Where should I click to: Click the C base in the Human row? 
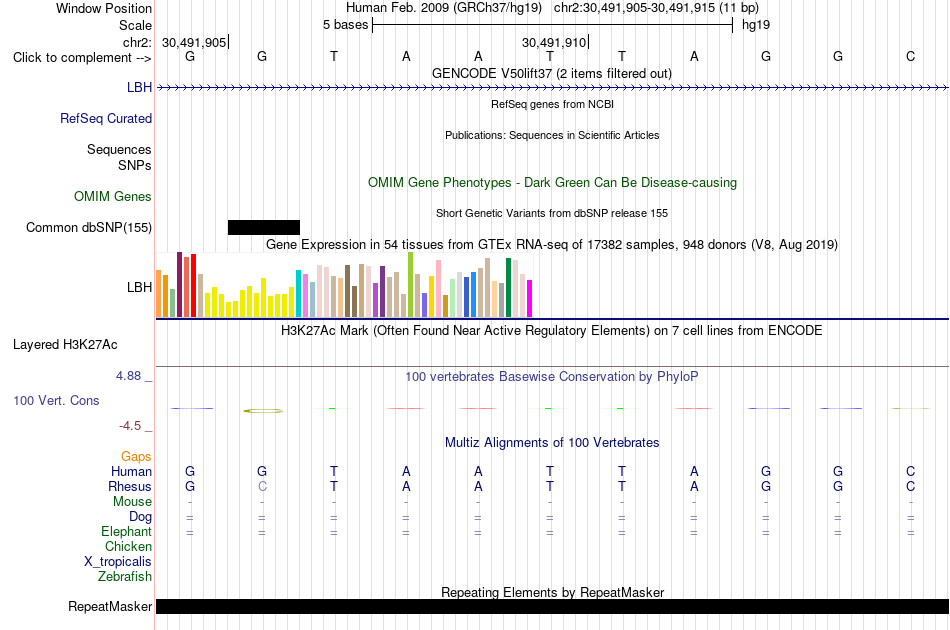pos(910,471)
